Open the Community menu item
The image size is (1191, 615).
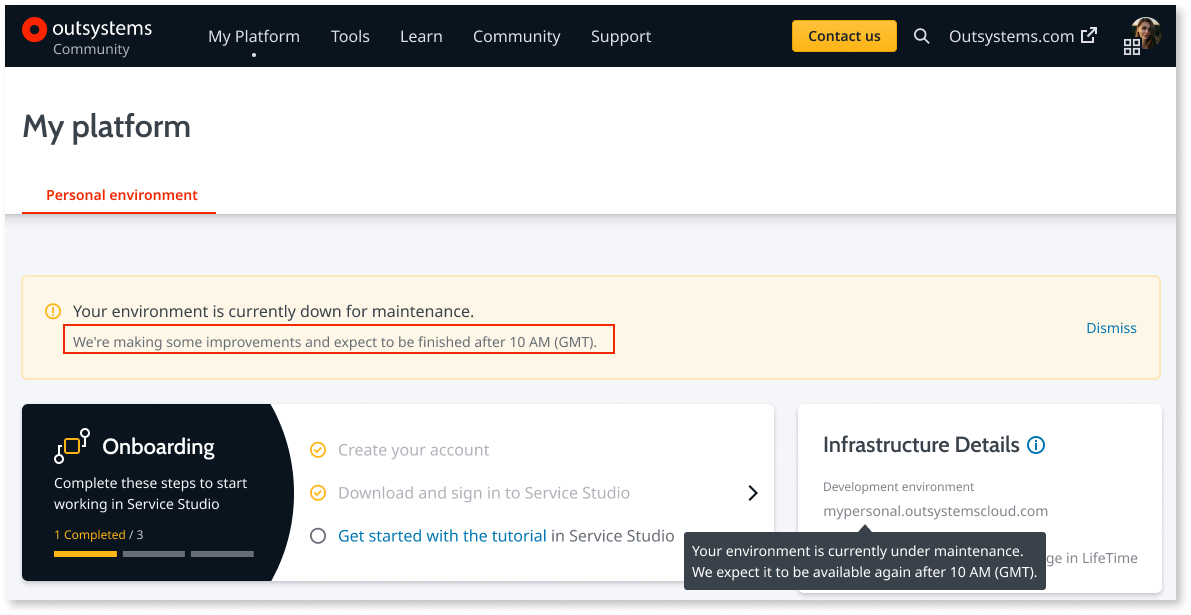point(516,36)
